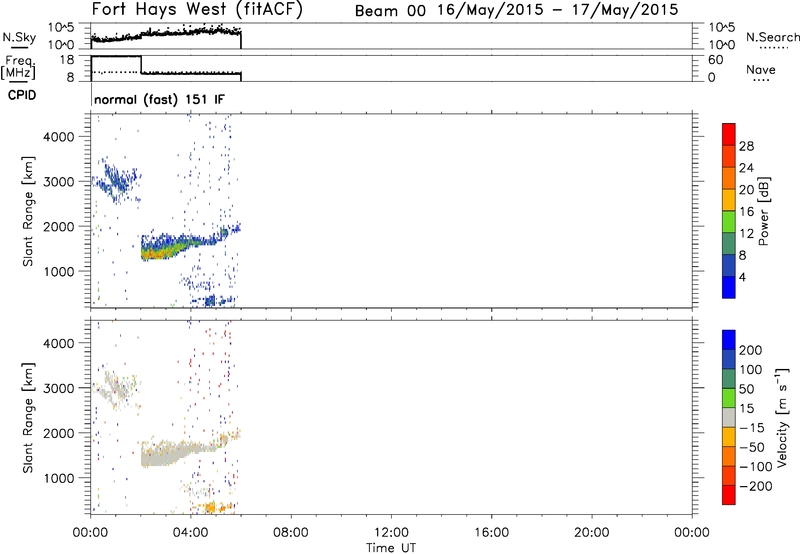Click the frequency step trace in the Freq panel
This screenshot has height=554, width=800.
tap(166, 67)
